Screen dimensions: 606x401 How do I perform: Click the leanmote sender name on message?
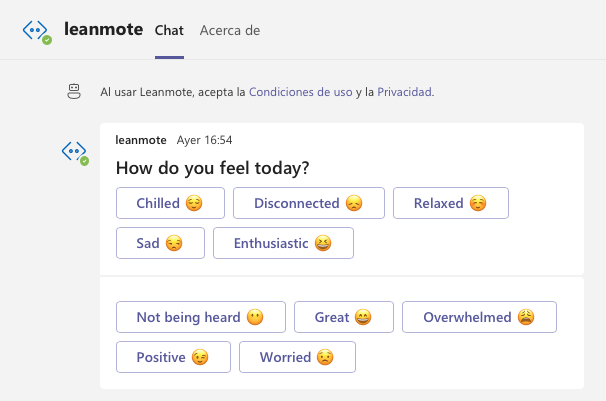[x=141, y=140]
